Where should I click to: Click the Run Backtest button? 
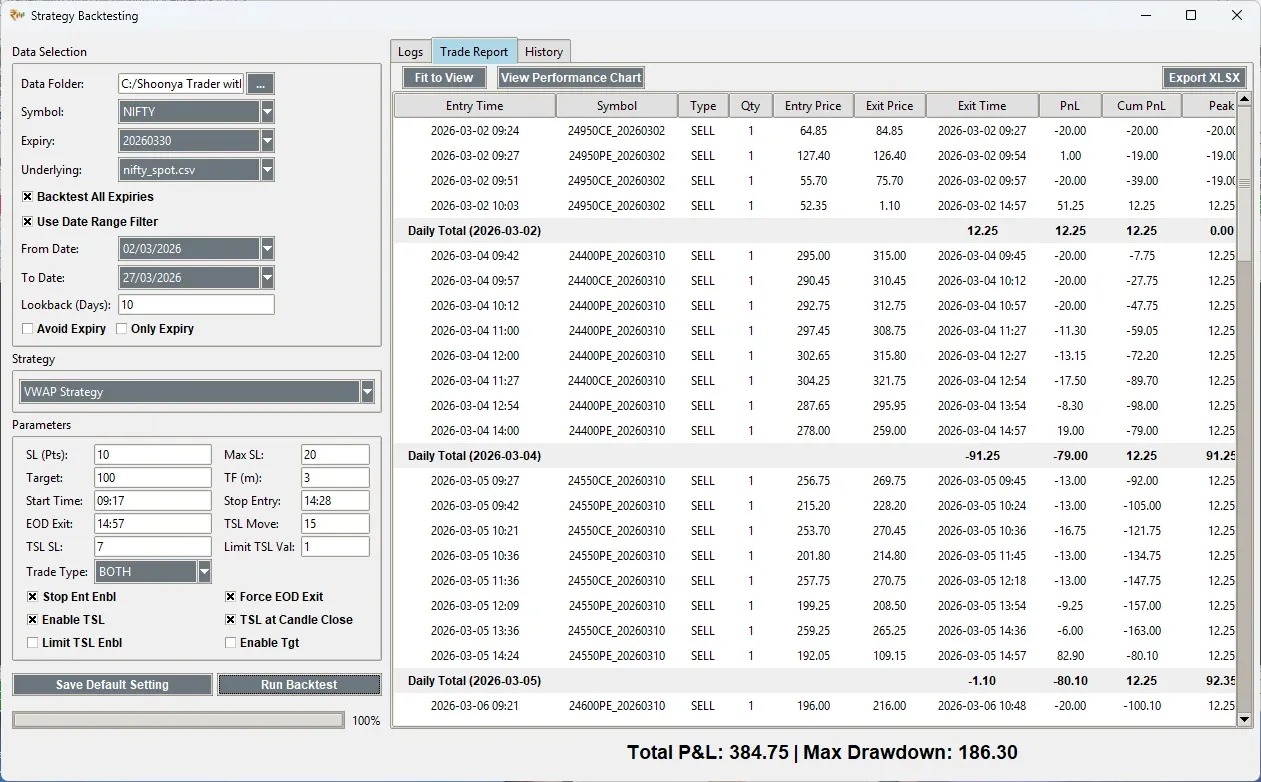coord(299,685)
